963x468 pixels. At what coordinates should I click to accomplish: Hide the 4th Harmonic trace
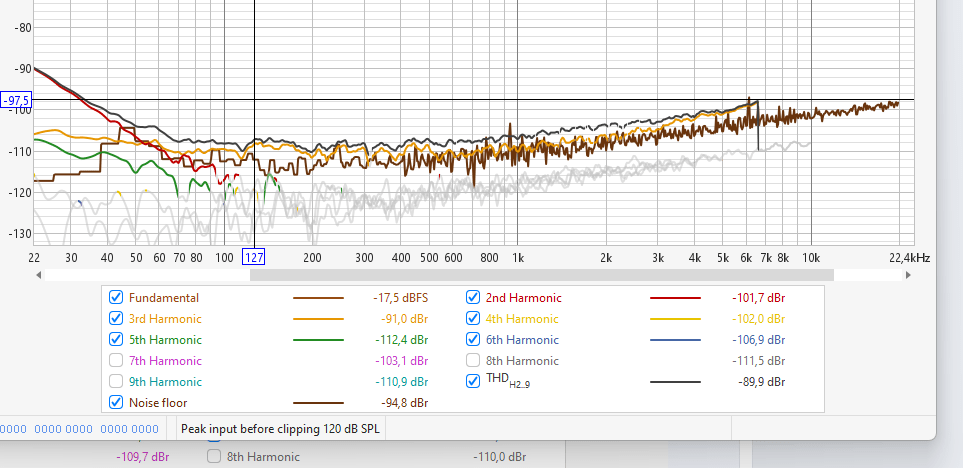(x=473, y=319)
